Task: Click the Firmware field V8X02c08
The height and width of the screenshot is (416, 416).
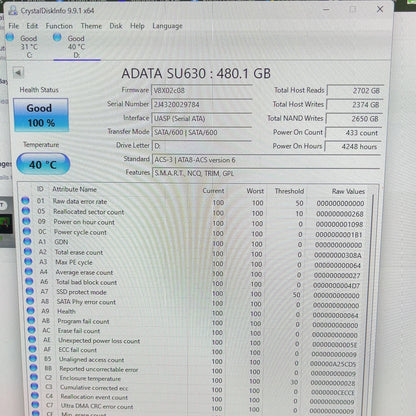Action: [x=202, y=90]
